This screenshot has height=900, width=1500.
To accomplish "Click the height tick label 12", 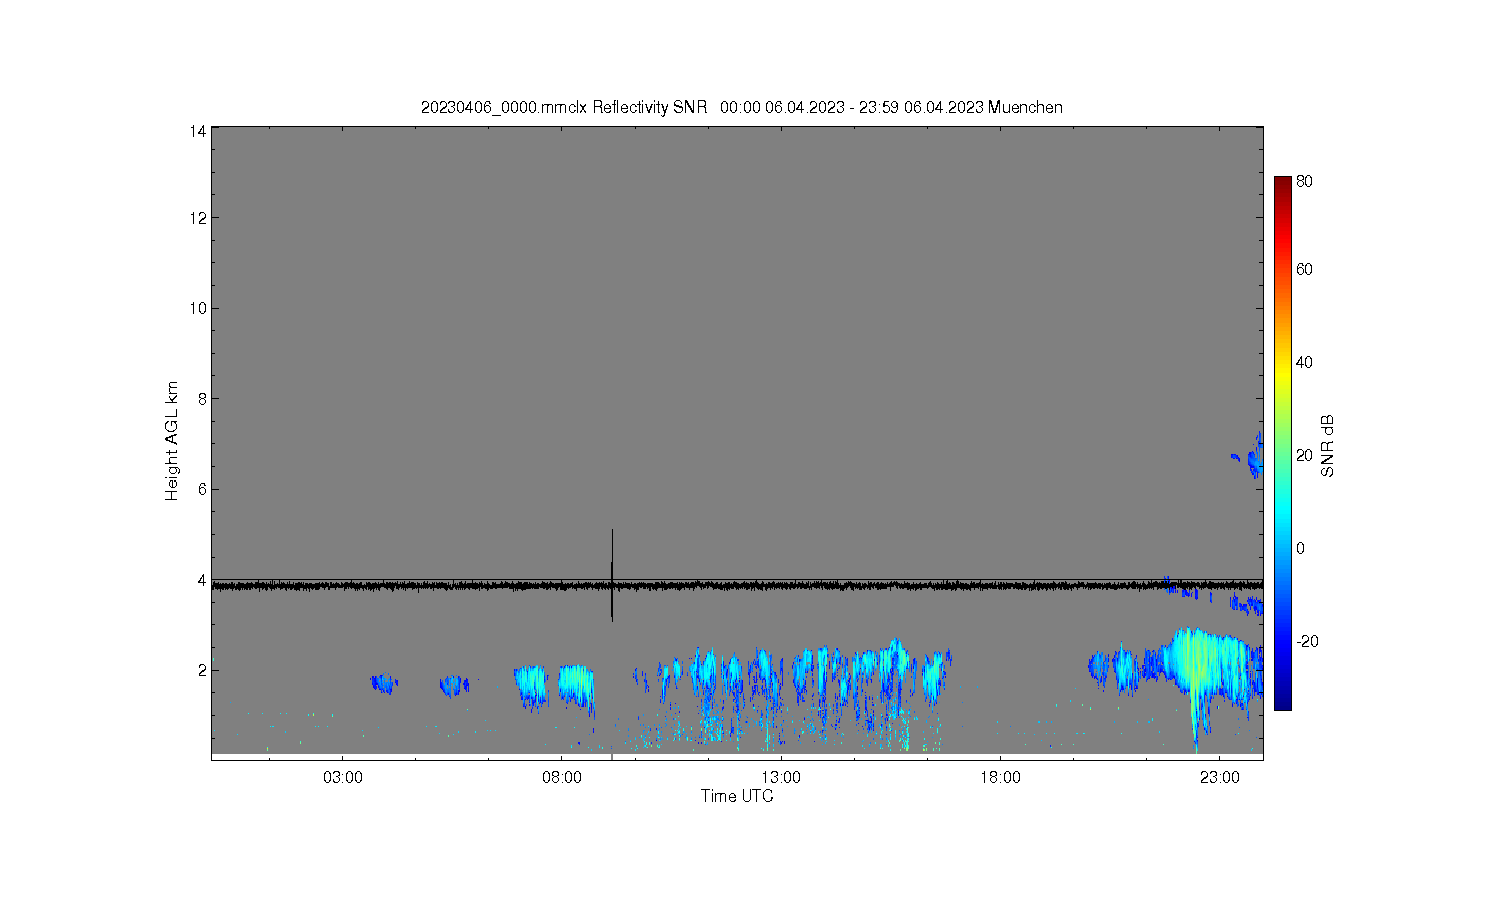I will click(198, 218).
